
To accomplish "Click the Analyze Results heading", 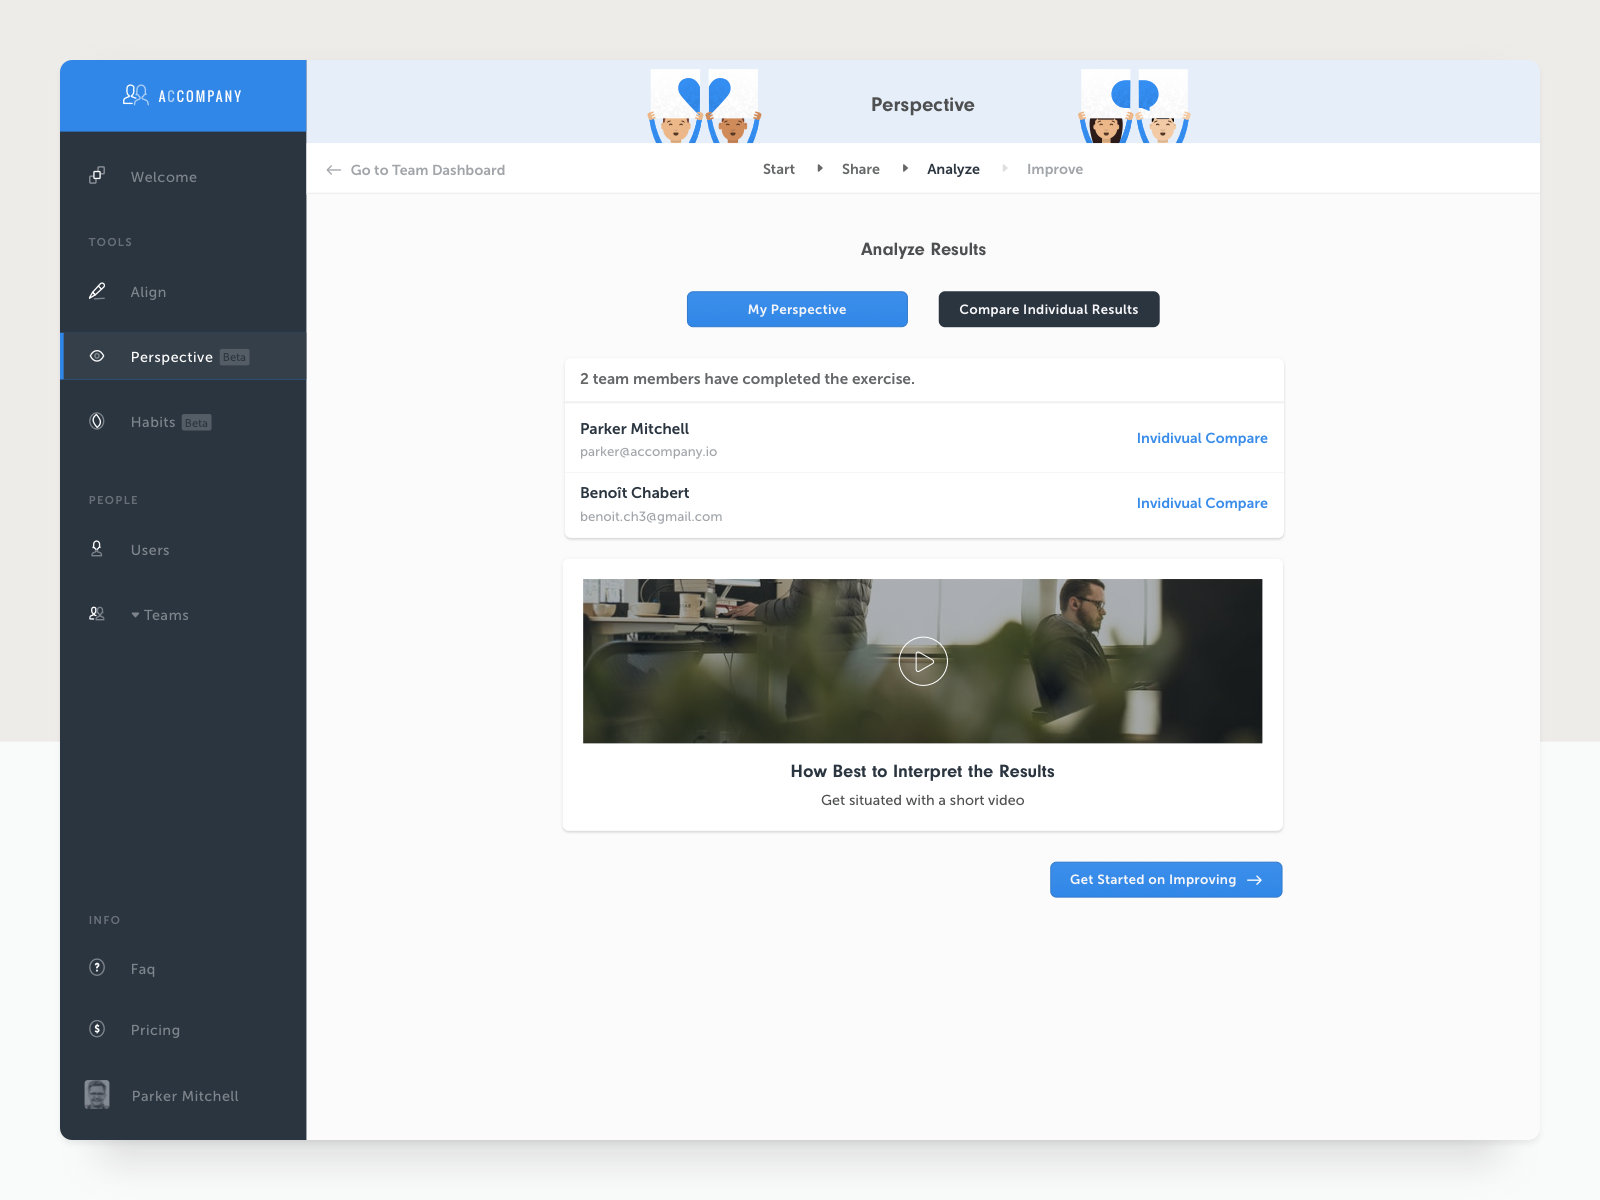I will coord(923,249).
